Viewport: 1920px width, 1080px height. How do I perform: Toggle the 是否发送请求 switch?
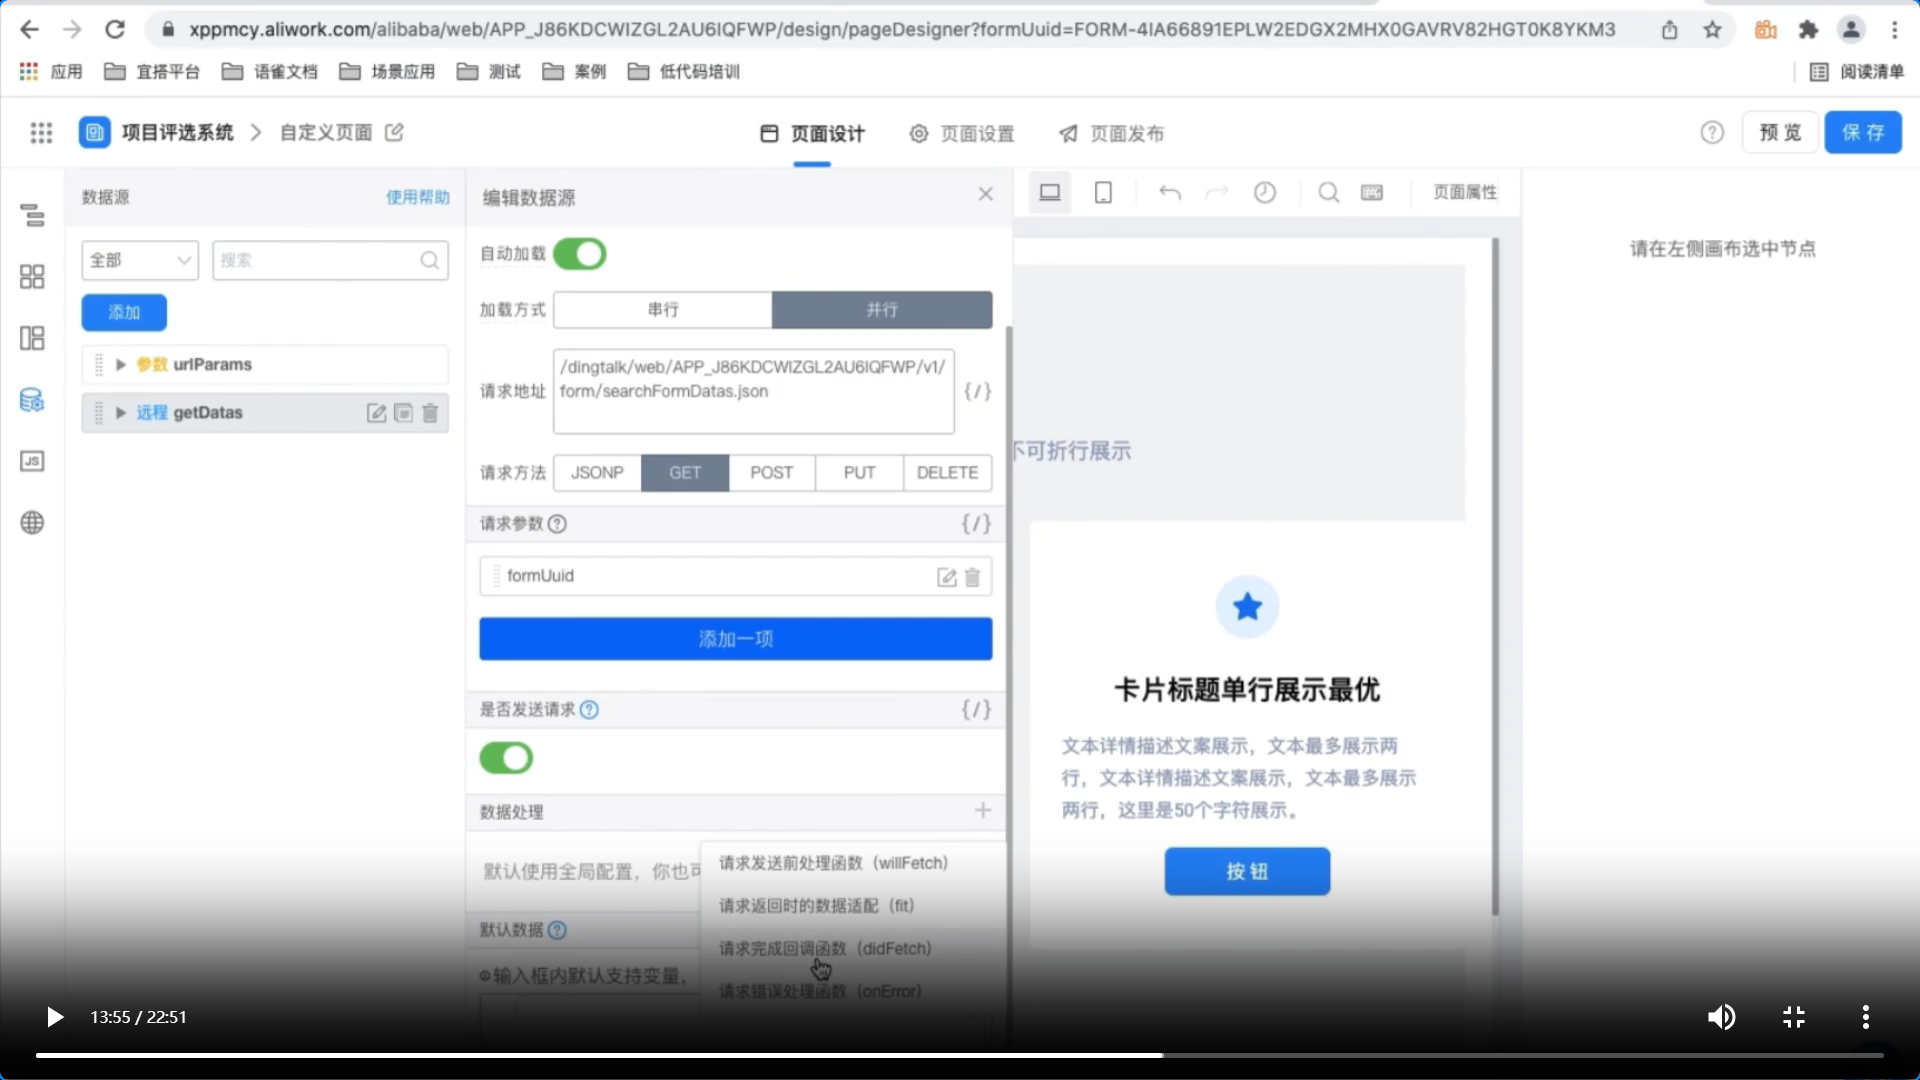click(x=506, y=758)
